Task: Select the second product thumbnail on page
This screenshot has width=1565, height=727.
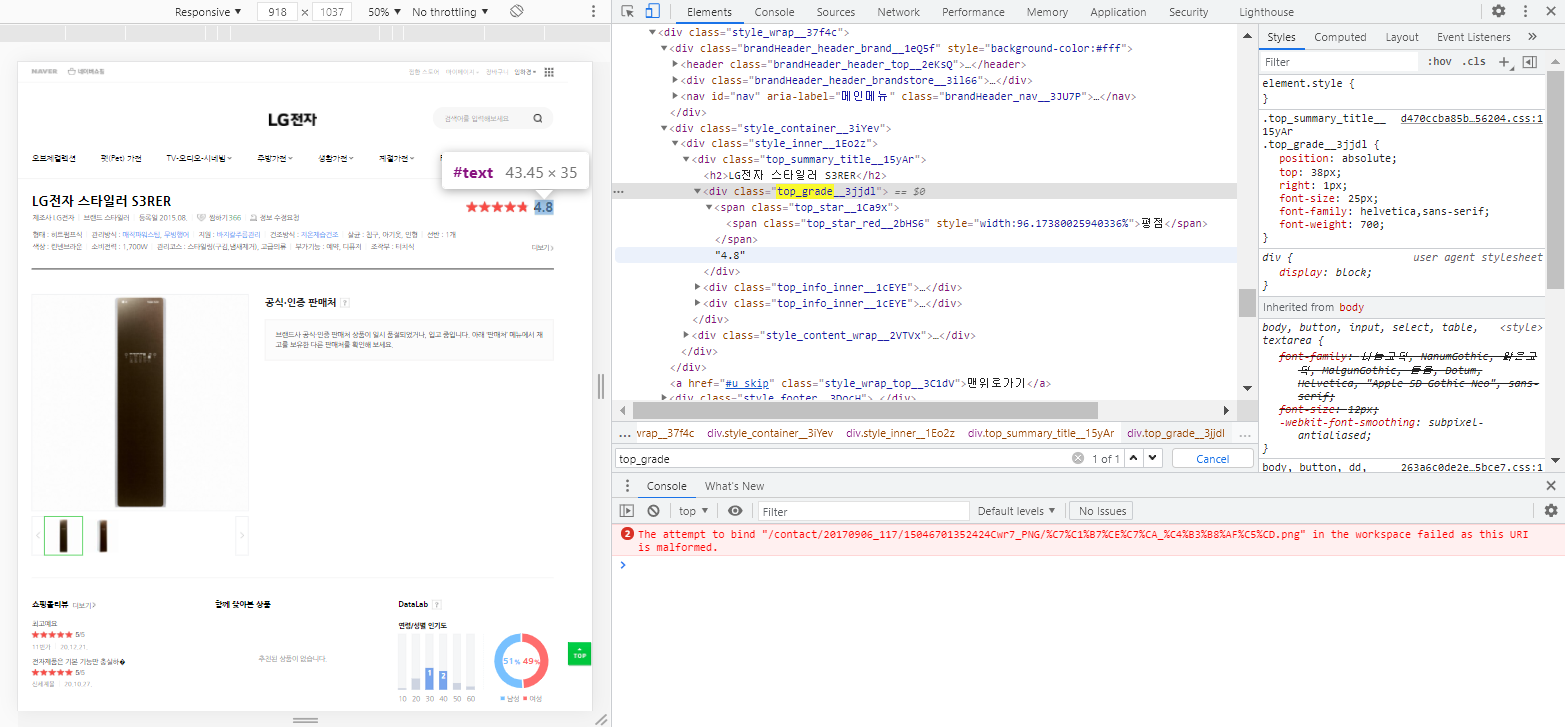Action: click(104, 536)
